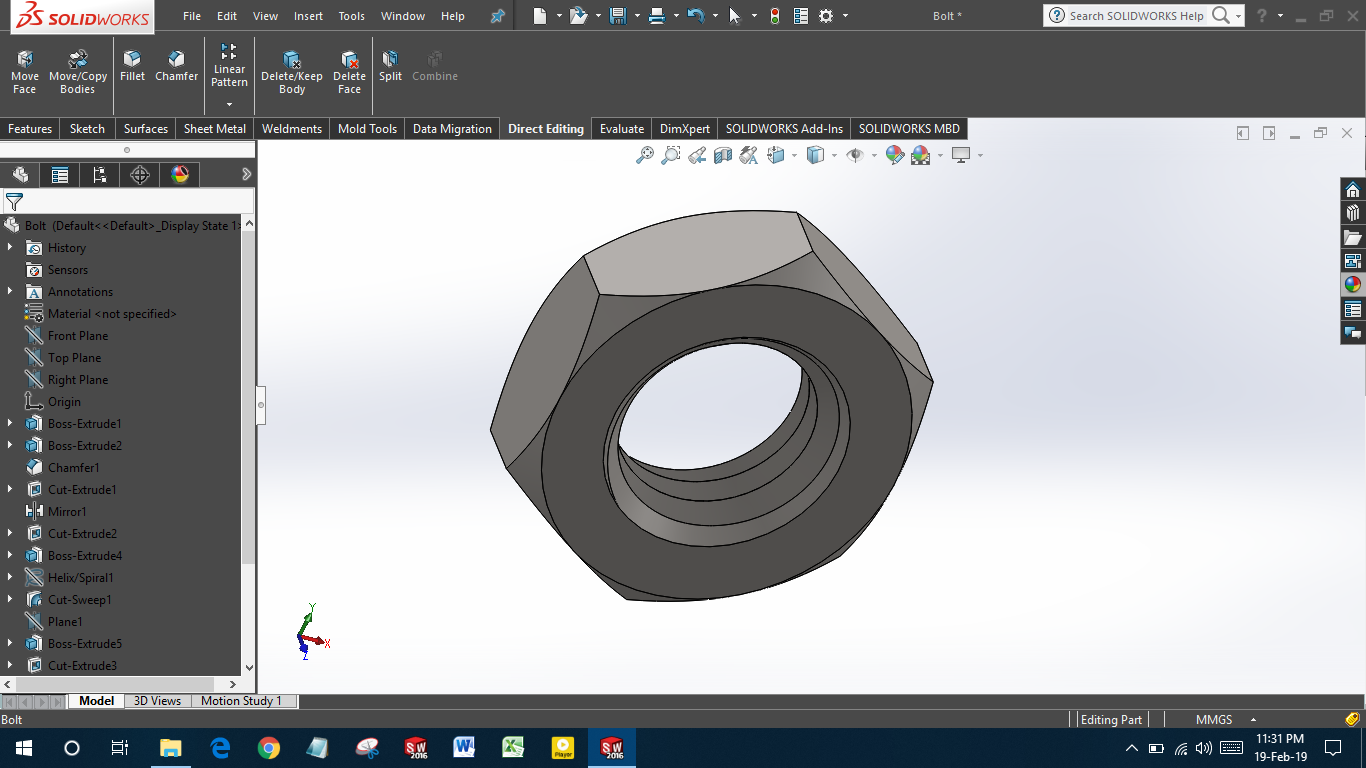The height and width of the screenshot is (768, 1366).
Task: Expand the Boss-Extrude1 feature node
Action: (10, 424)
